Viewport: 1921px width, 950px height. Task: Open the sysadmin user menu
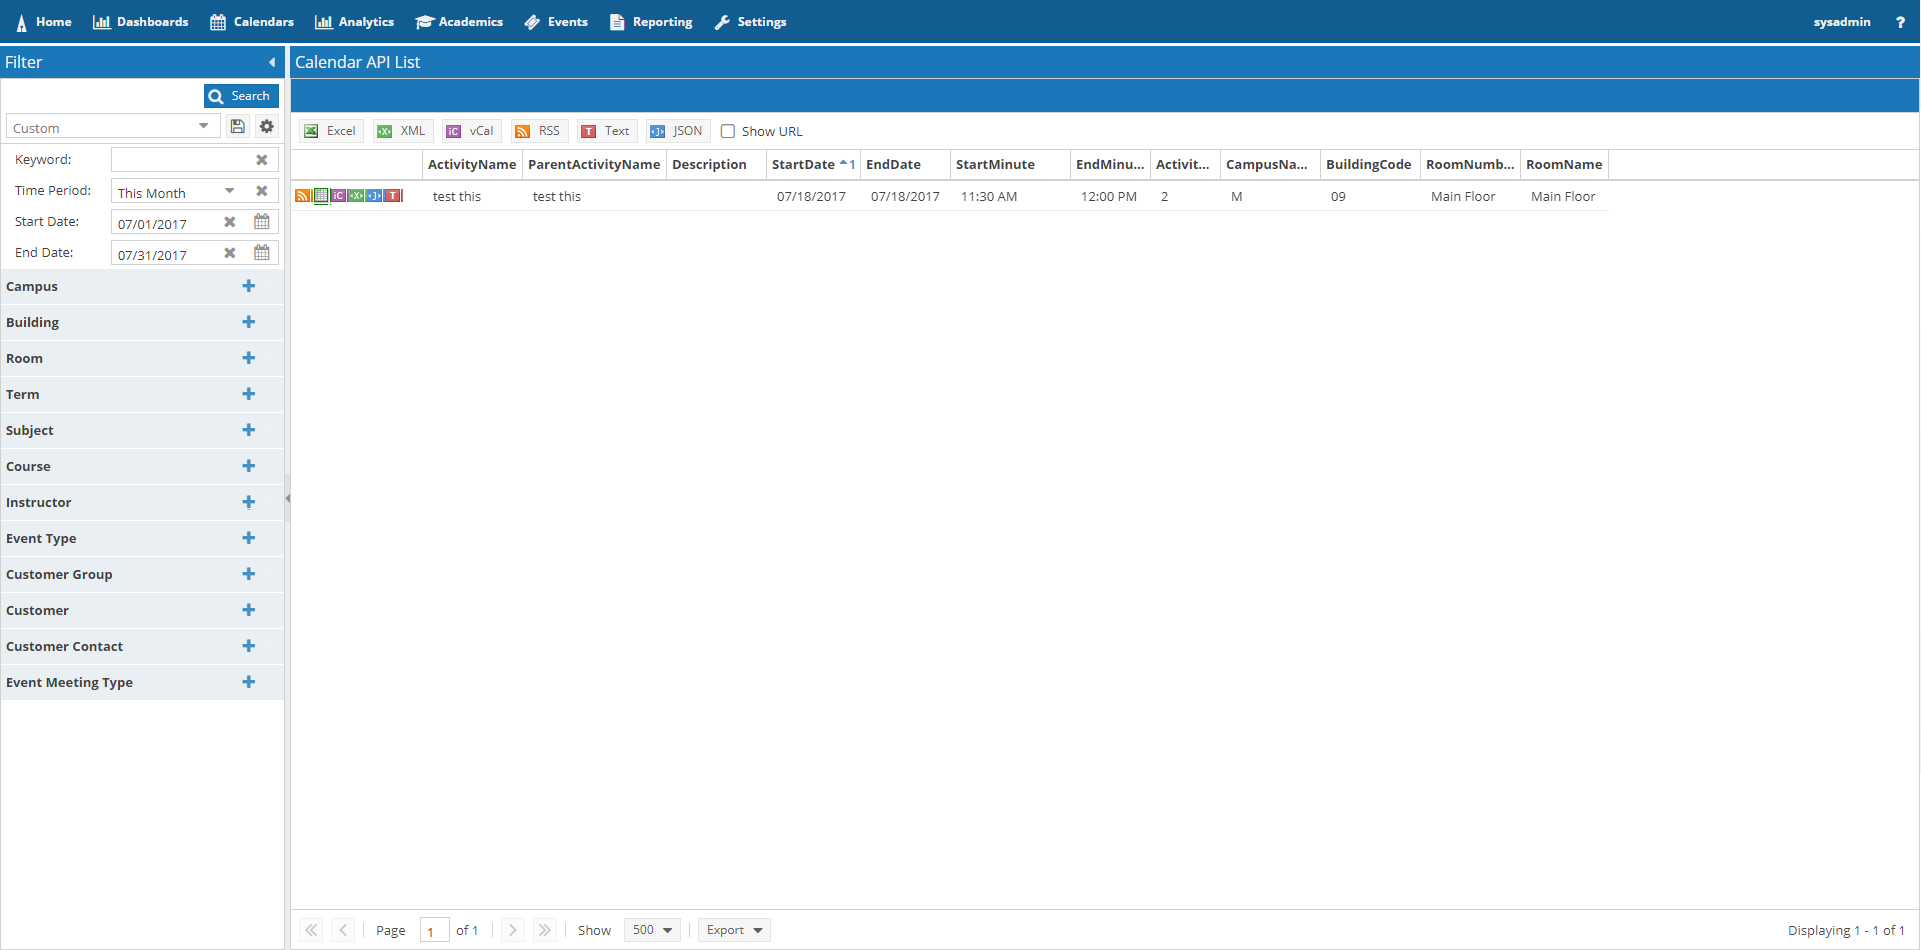point(1842,22)
